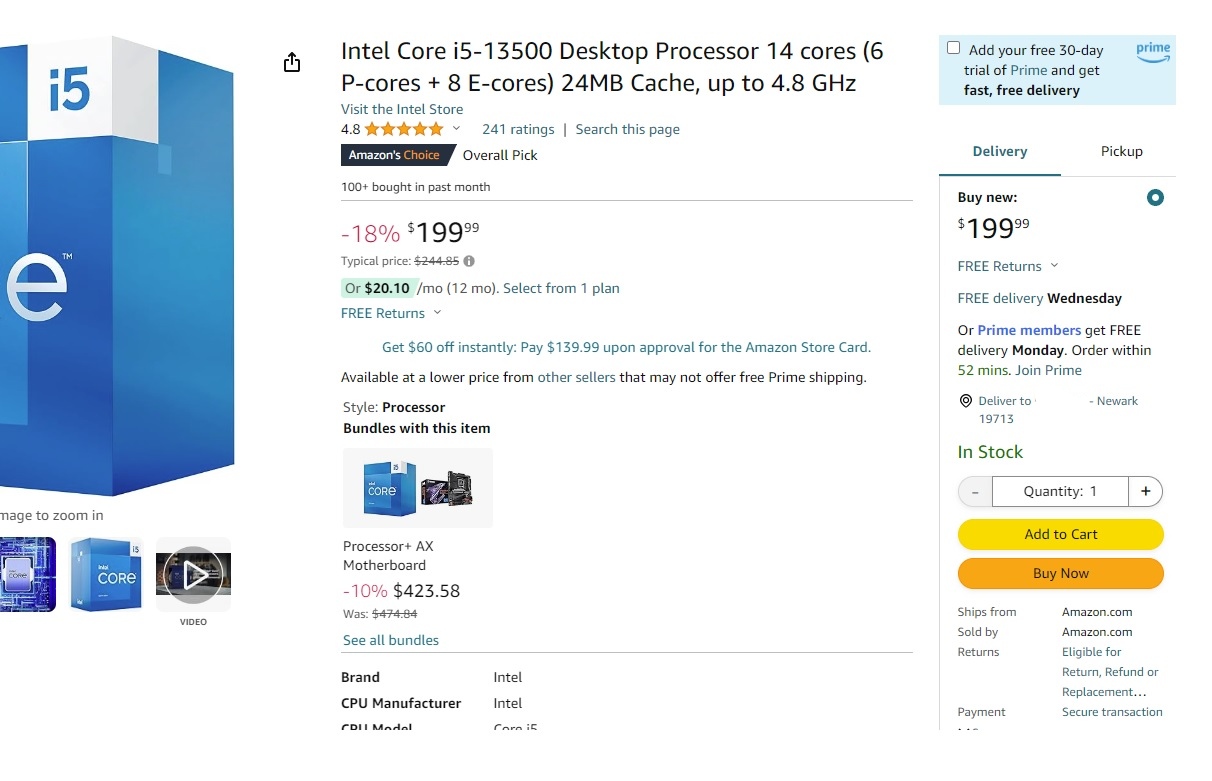Viewport: 1212px width, 781px height.
Task: Play the product video thumbnail
Action: point(193,575)
